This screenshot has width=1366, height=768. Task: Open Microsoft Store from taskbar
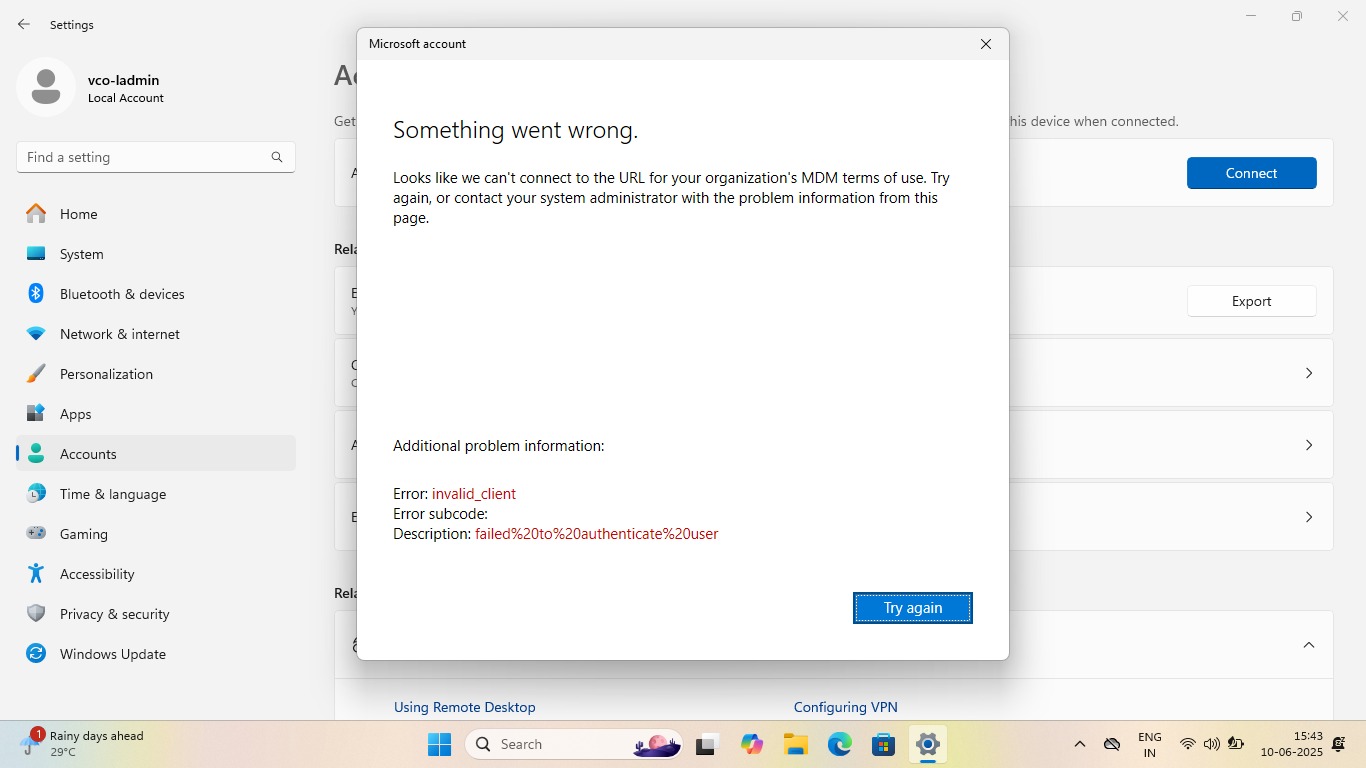(x=884, y=744)
